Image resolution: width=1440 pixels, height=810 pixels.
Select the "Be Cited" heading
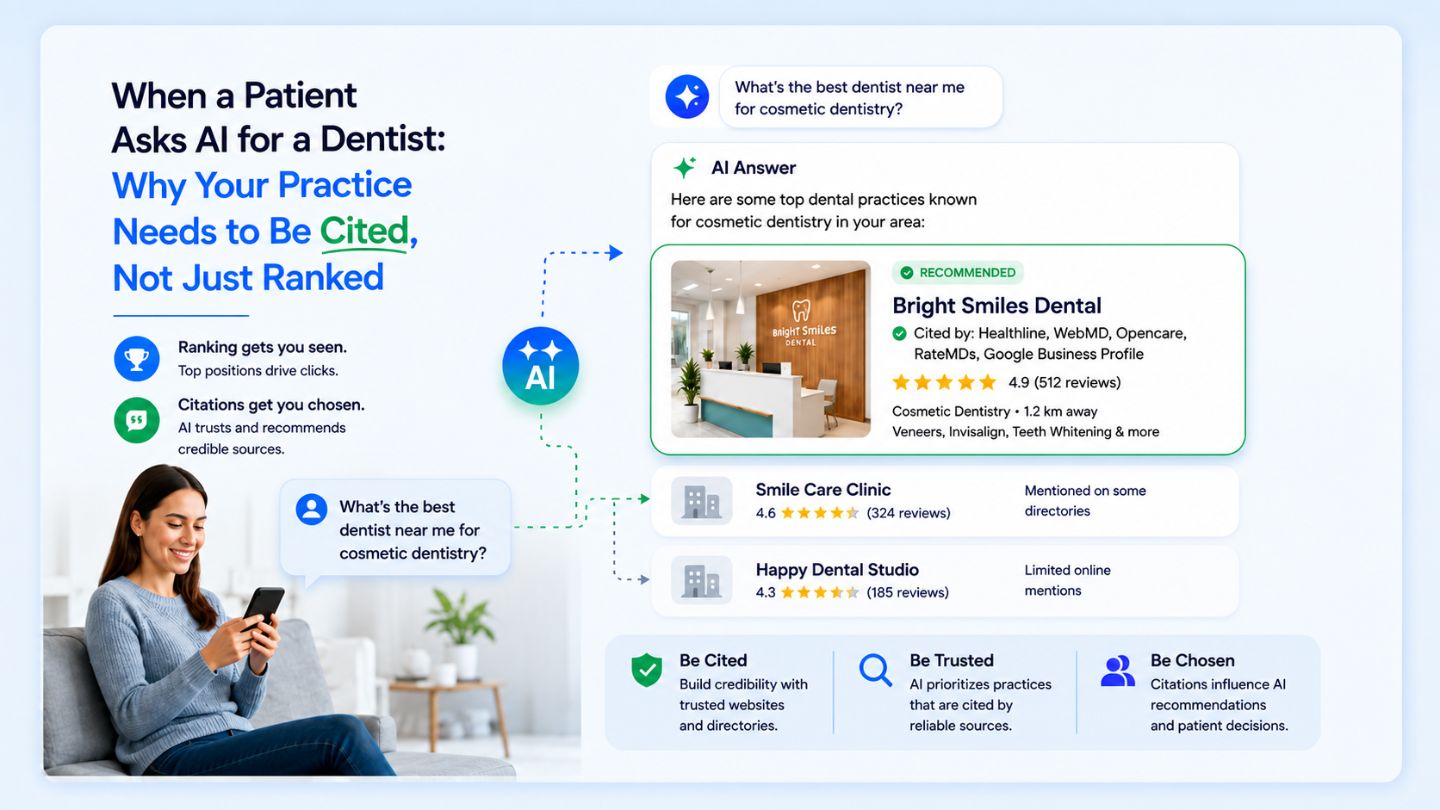713,660
